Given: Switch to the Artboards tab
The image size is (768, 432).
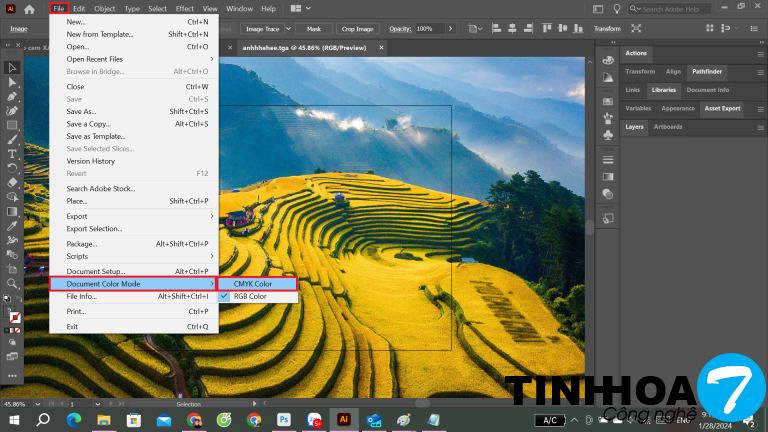Looking at the screenshot, I should [667, 127].
